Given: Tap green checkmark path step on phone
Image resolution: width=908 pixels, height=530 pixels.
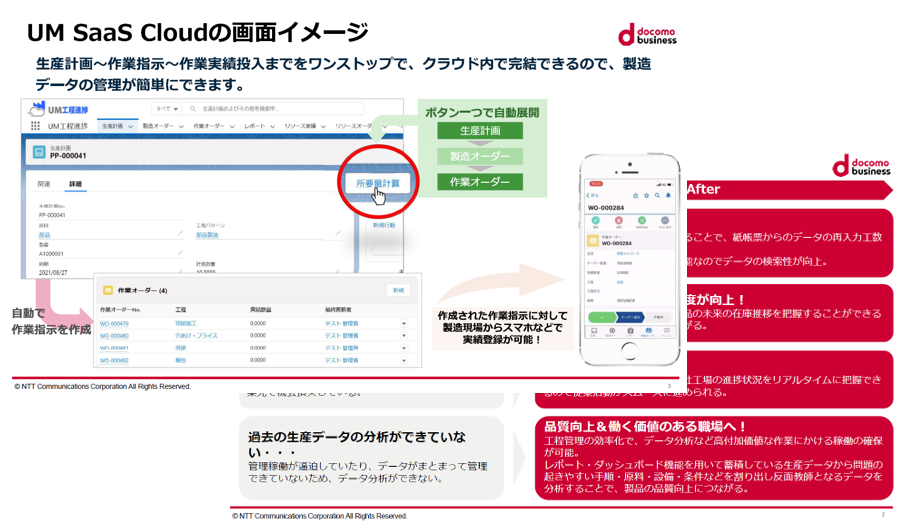Looking at the screenshot, I should click(602, 317).
